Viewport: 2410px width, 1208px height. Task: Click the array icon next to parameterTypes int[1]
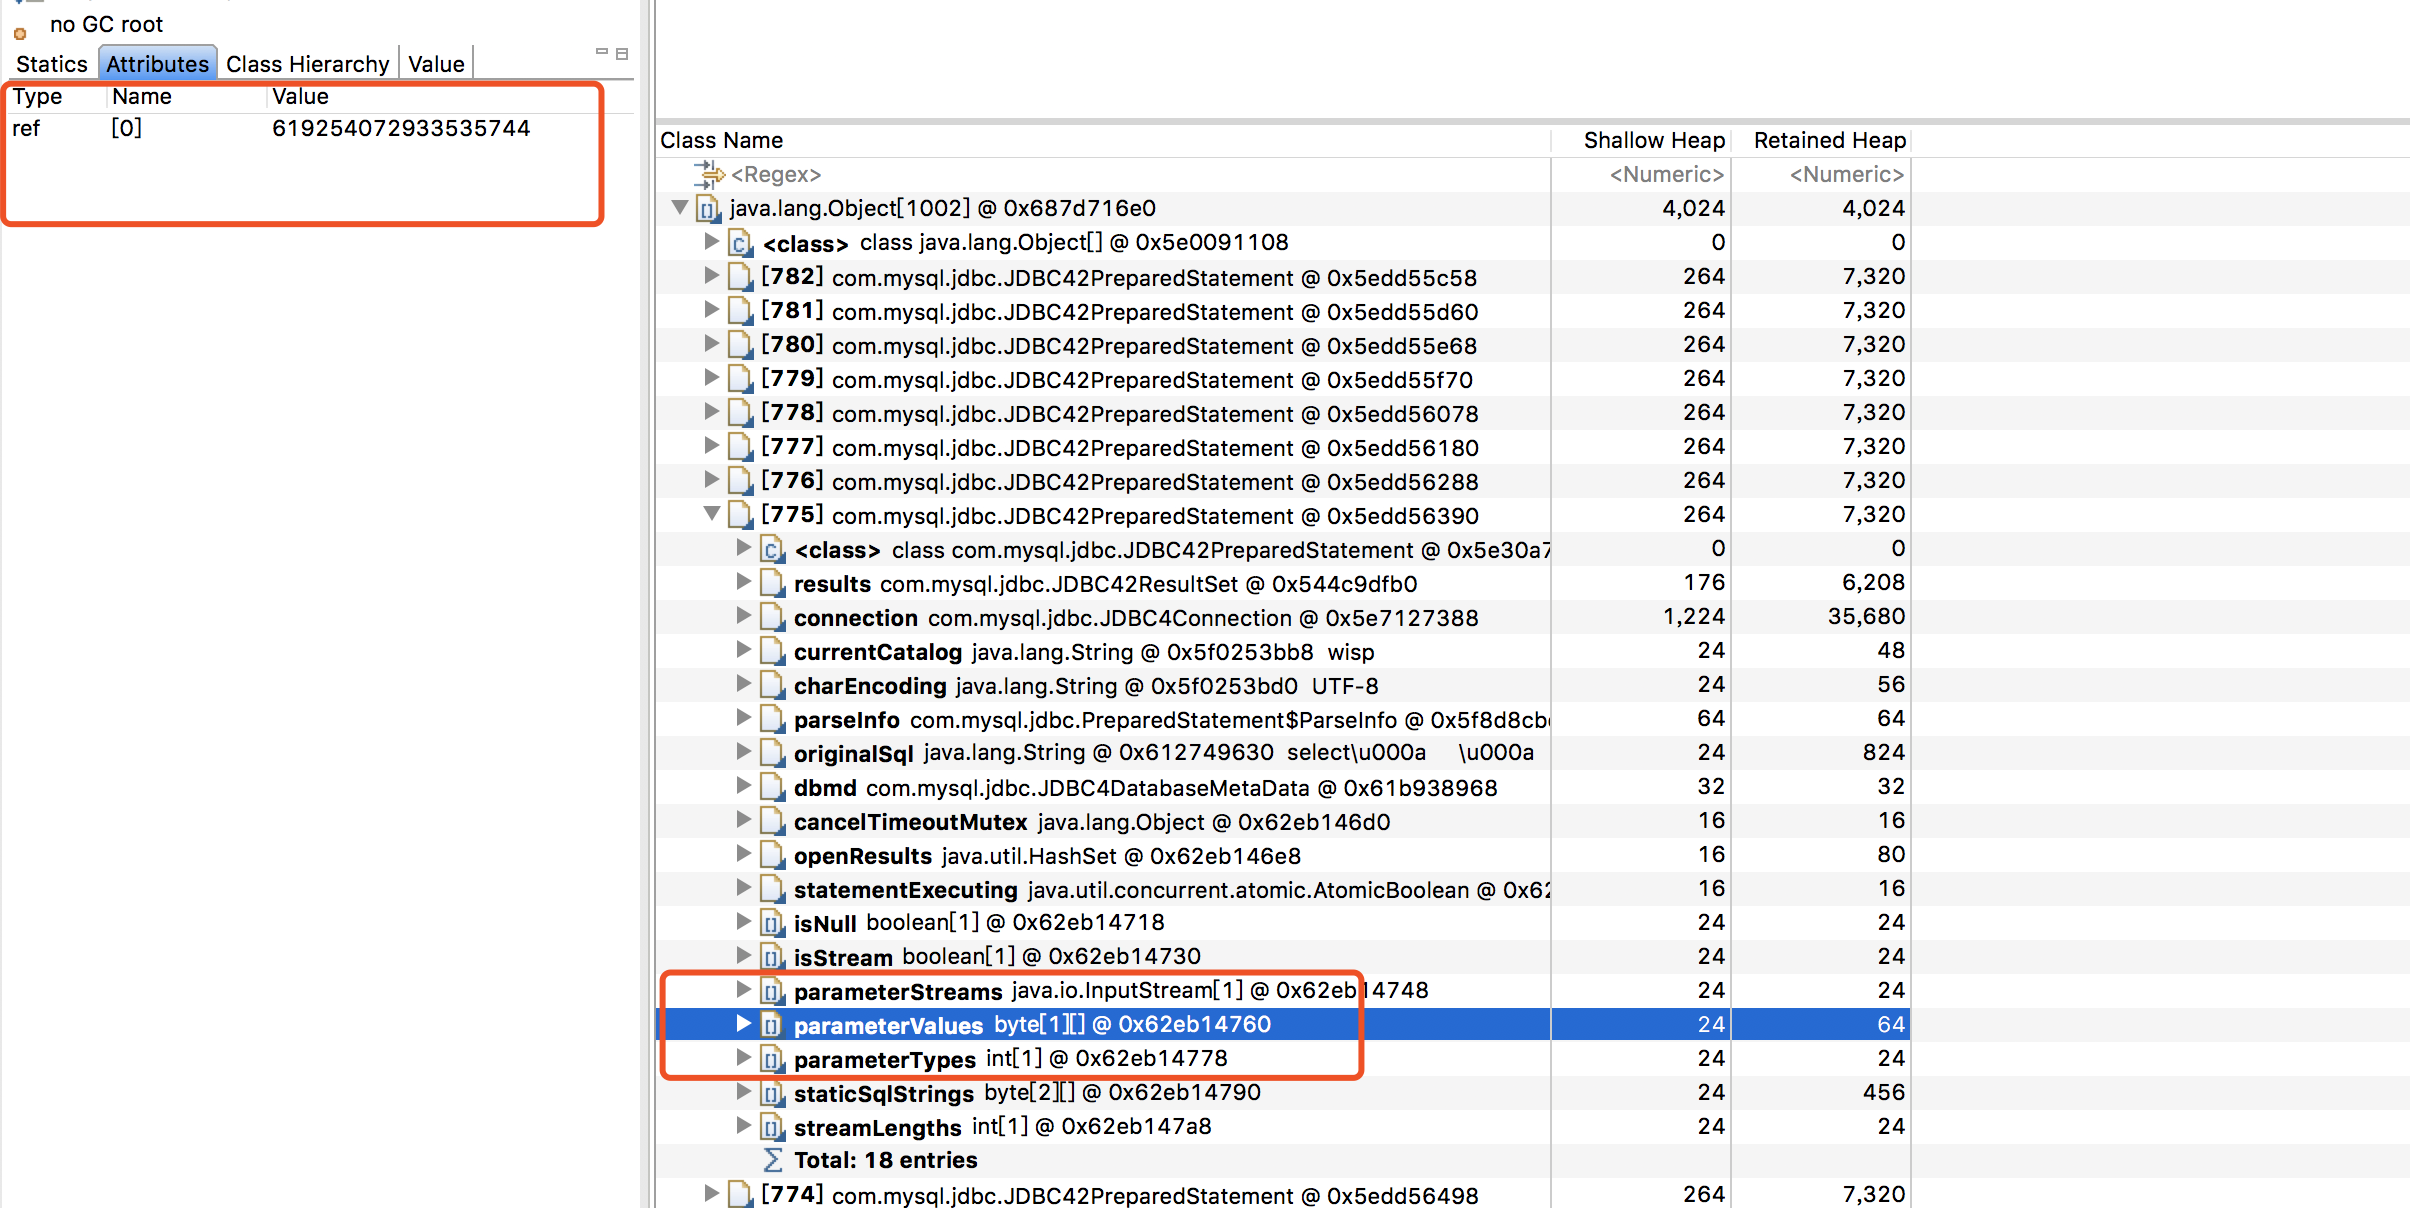point(771,1058)
